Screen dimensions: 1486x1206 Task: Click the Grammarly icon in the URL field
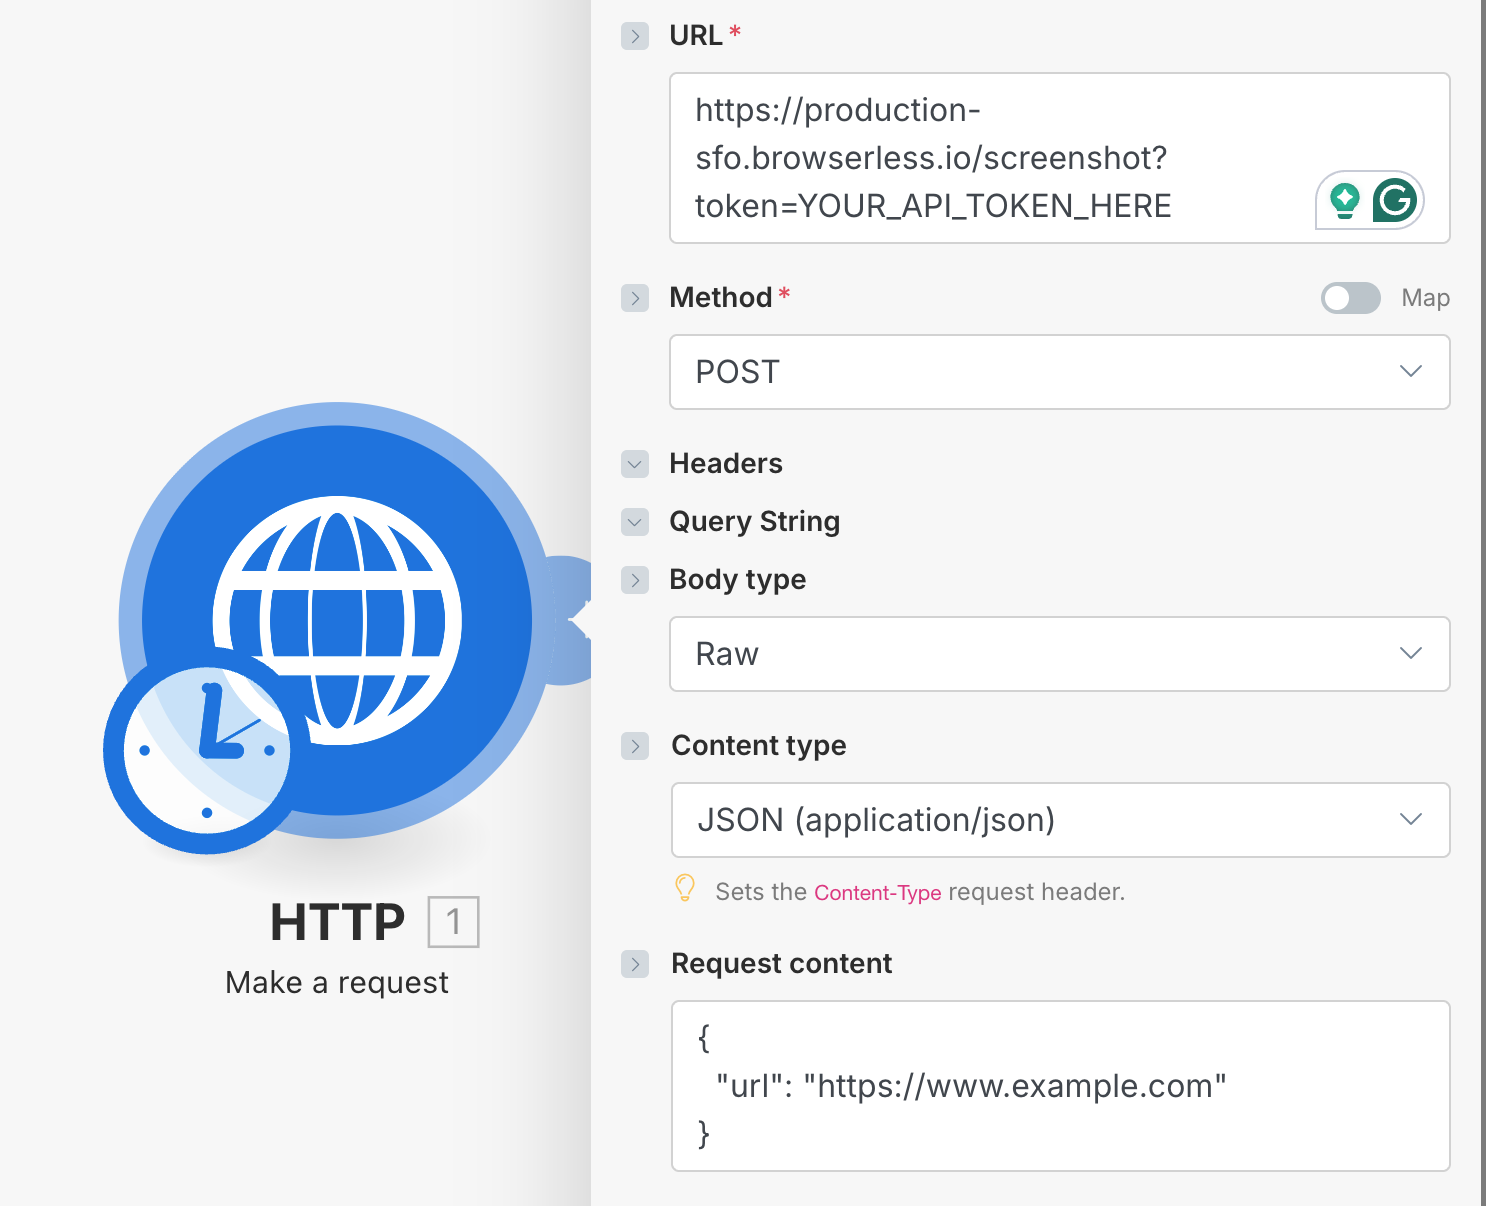1394,200
